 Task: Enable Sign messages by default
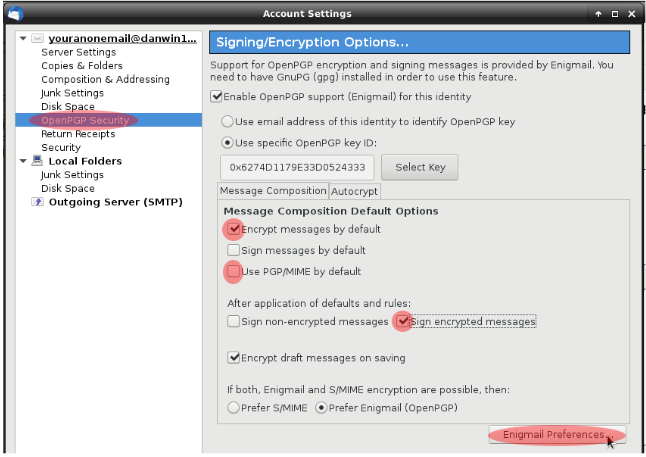(233, 250)
